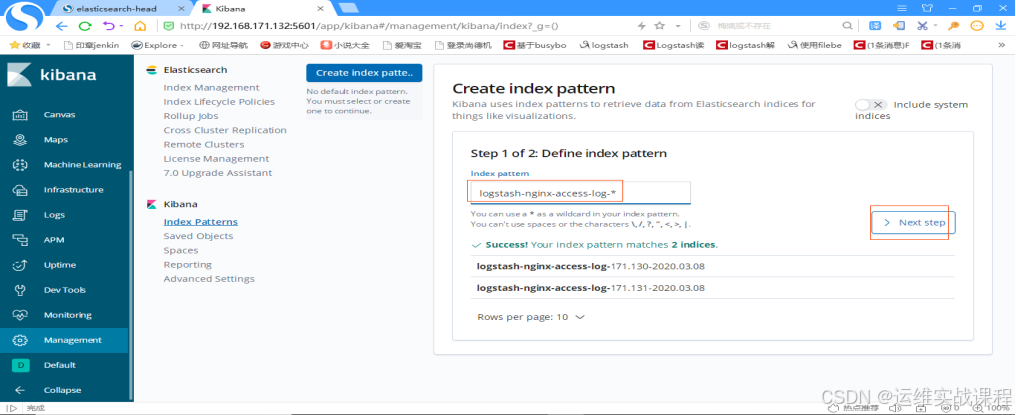Select Management in the sidebar
This screenshot has width=1016, height=415.
point(64,340)
